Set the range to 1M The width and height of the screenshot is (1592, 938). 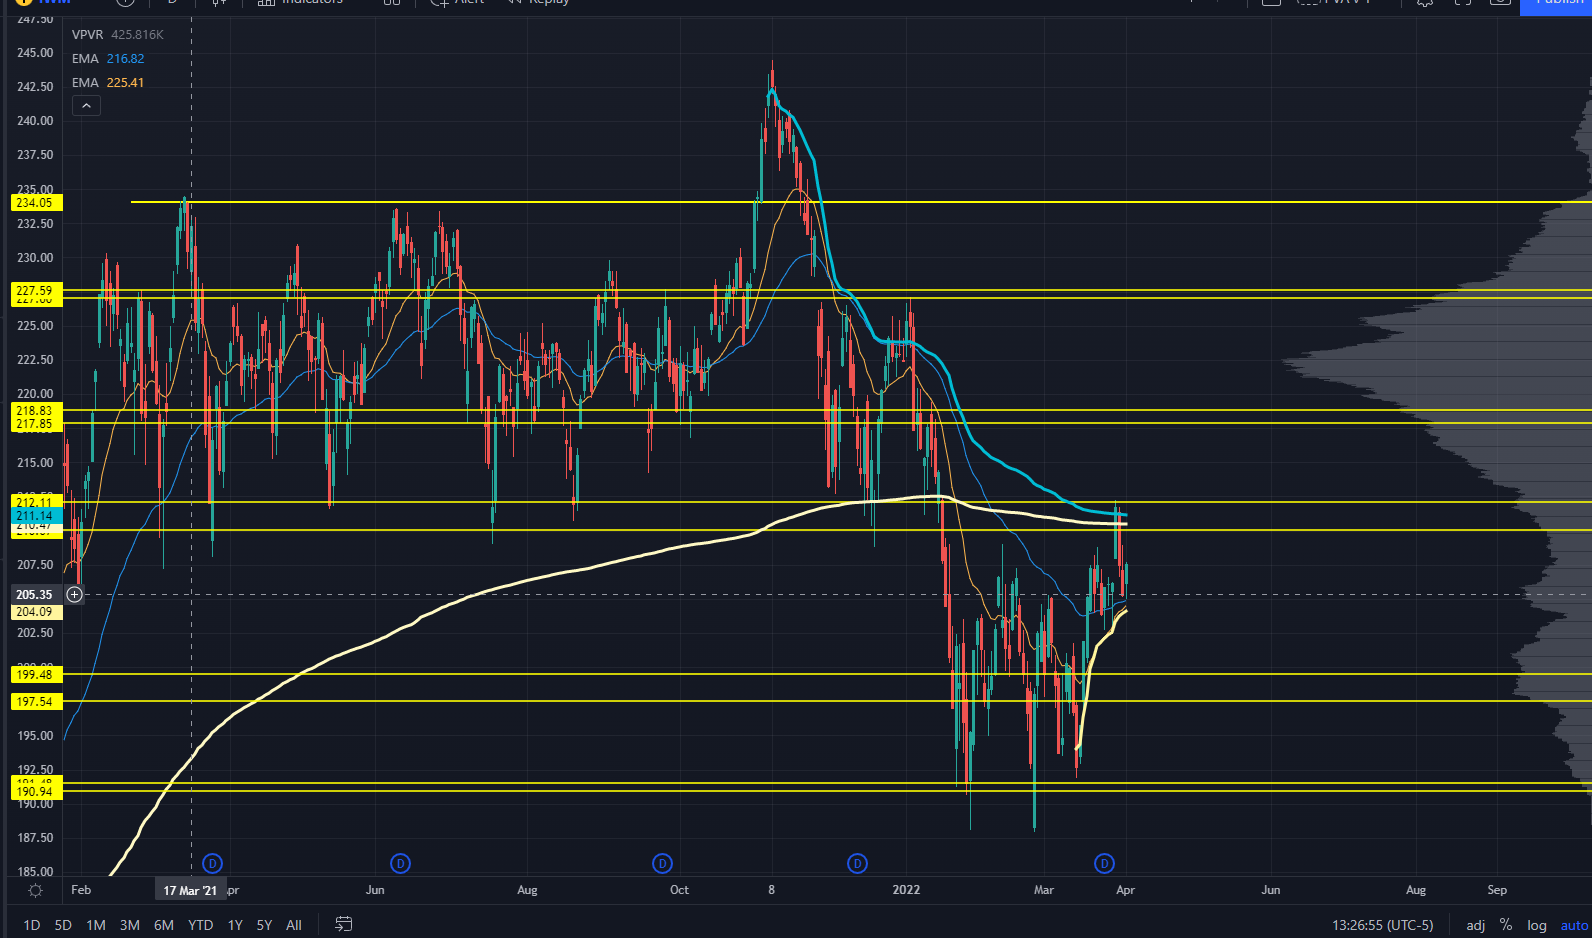point(96,925)
